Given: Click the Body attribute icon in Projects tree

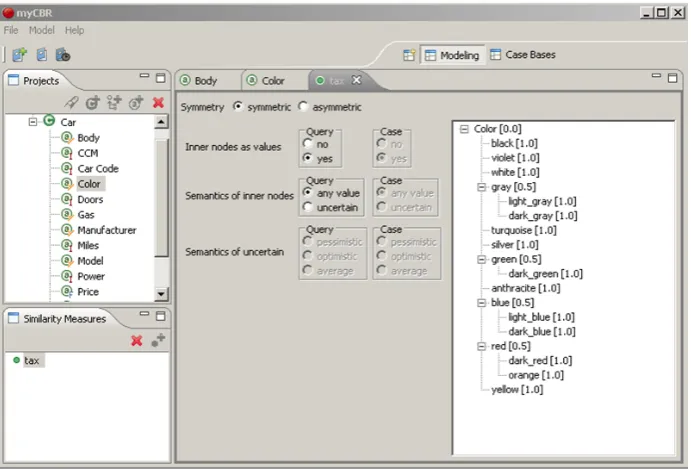Looking at the screenshot, I should click(67, 137).
